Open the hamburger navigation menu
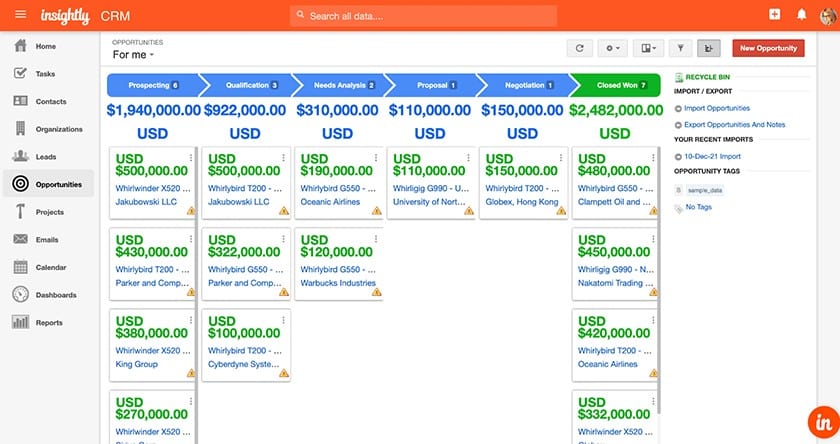 click(x=20, y=14)
